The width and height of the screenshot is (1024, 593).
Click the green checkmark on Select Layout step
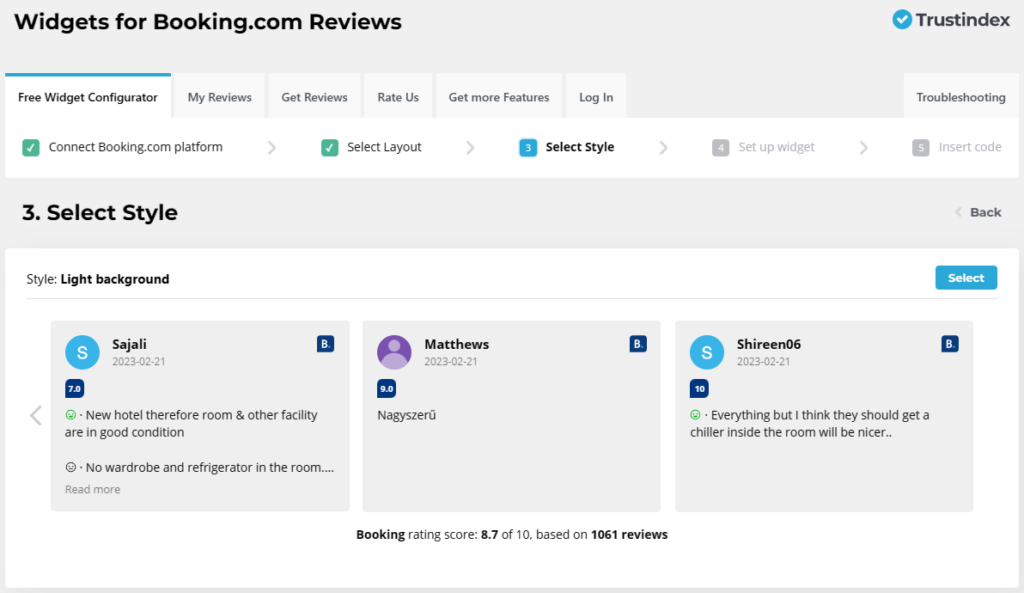(330, 146)
